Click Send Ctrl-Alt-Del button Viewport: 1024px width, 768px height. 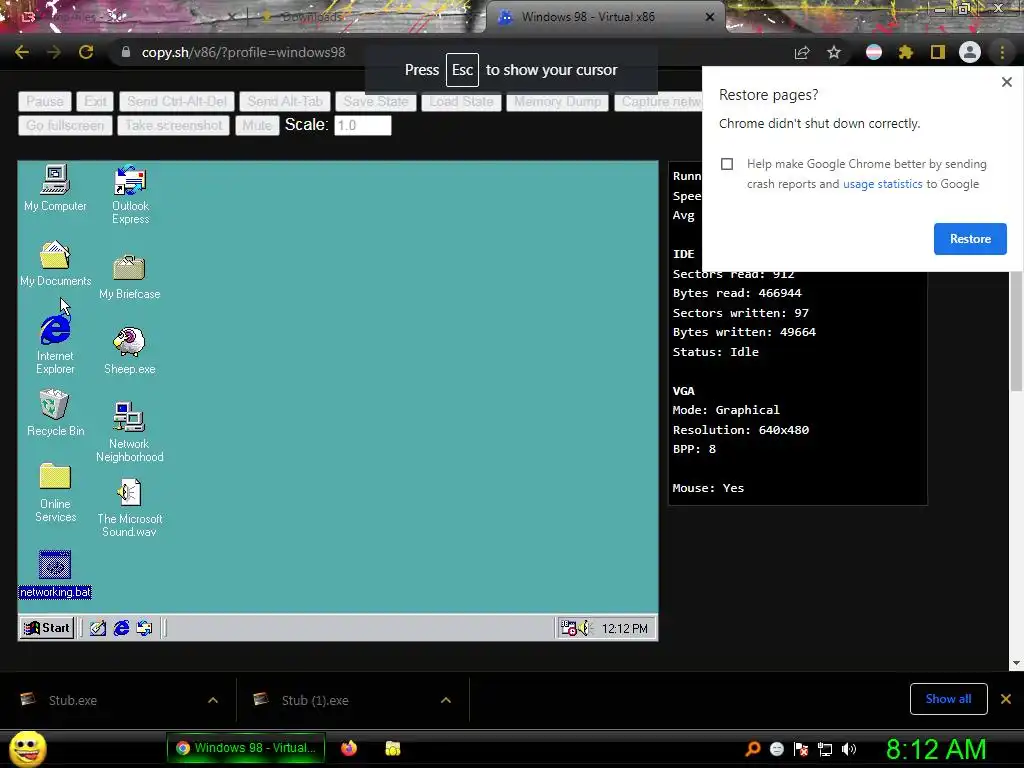tap(176, 102)
